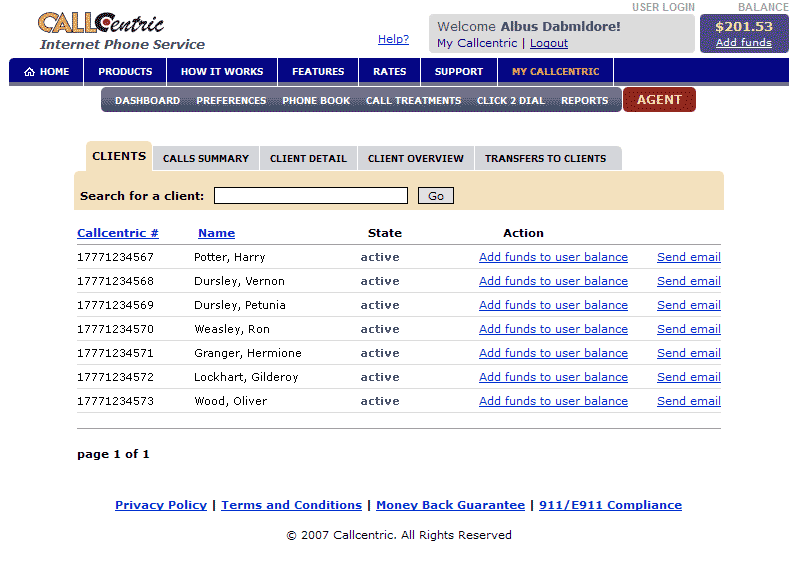Add funds to Ron Weasley's balance
The height and width of the screenshot is (576, 798).
click(x=553, y=329)
